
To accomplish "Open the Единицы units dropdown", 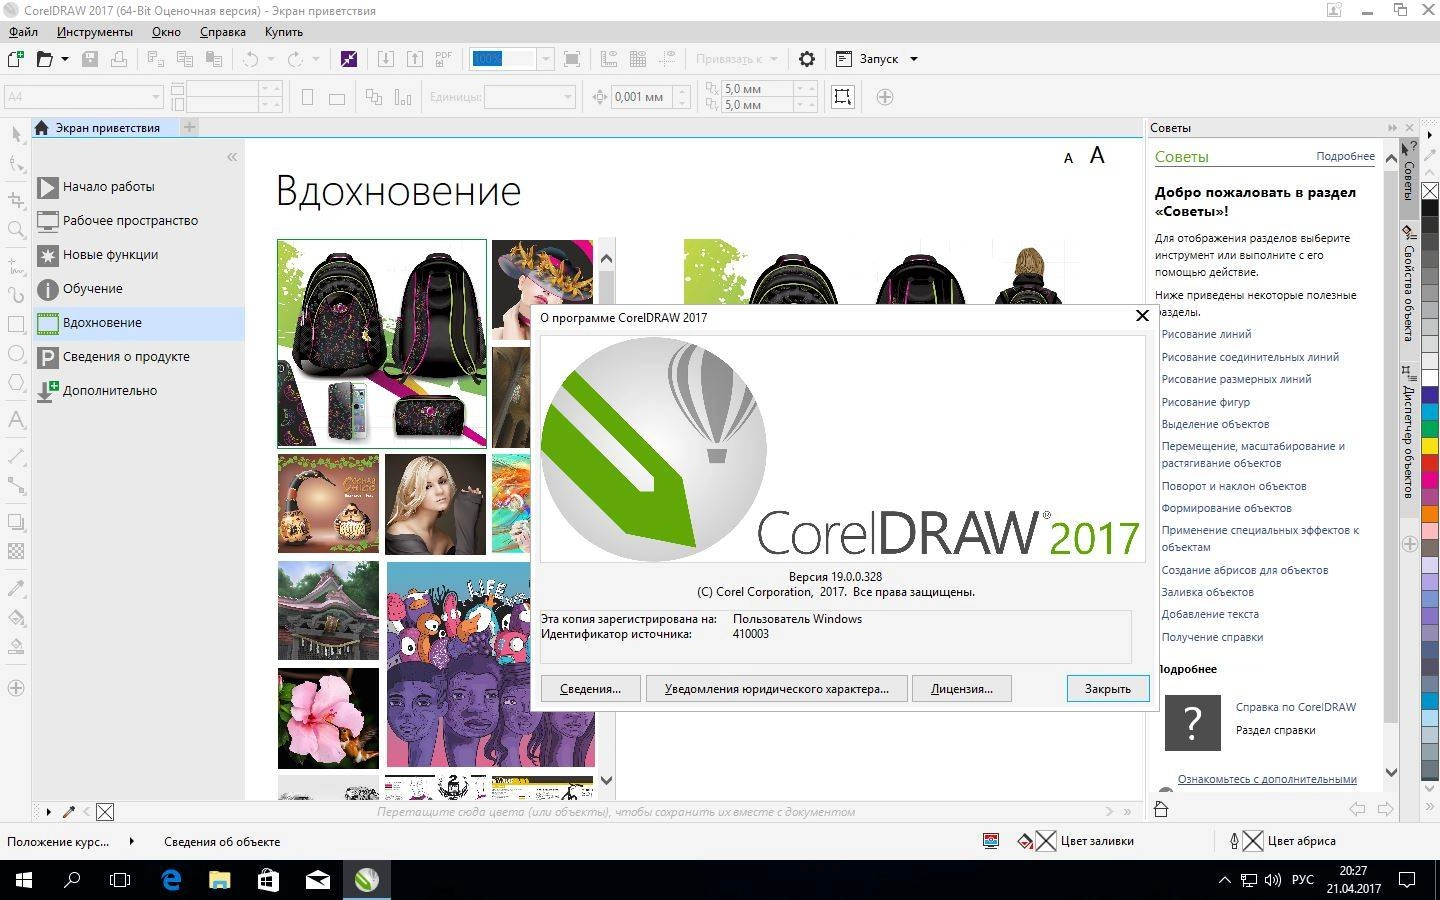I will tap(568, 97).
